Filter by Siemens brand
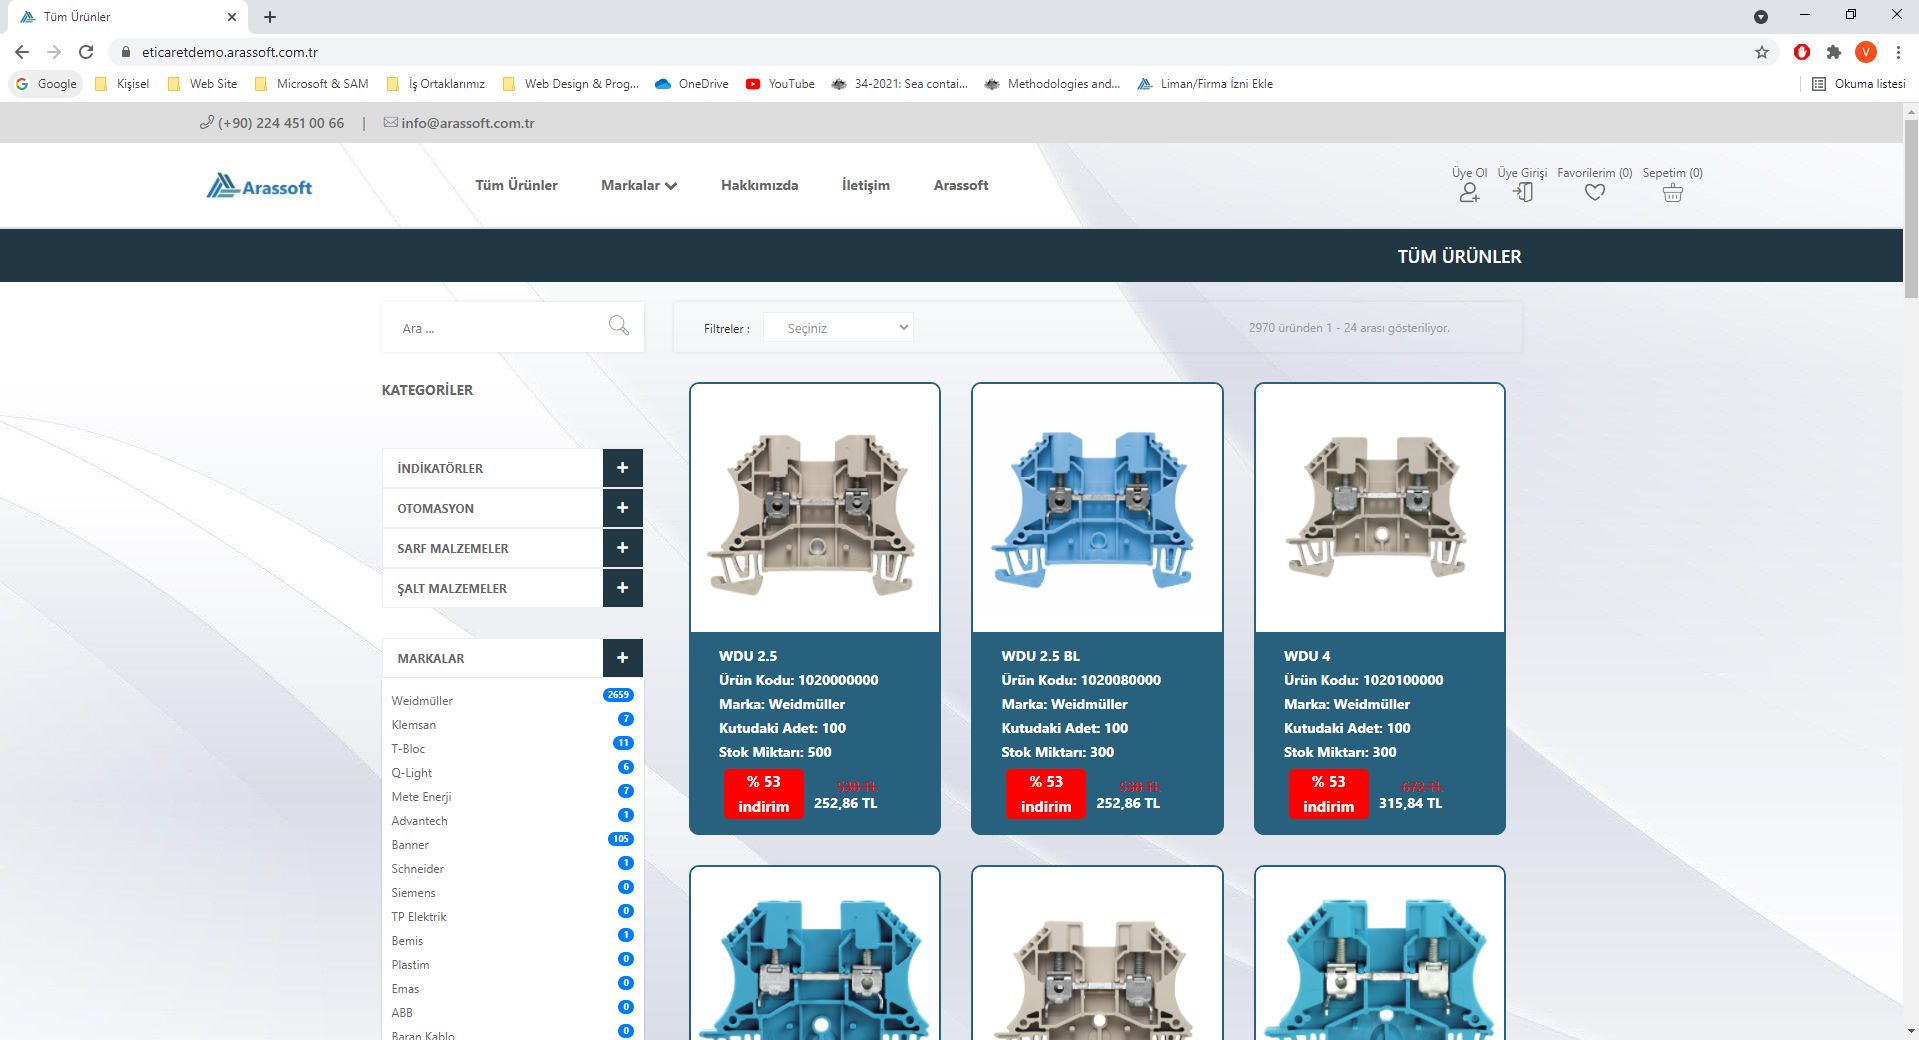The height and width of the screenshot is (1040, 1919). pyautogui.click(x=413, y=893)
